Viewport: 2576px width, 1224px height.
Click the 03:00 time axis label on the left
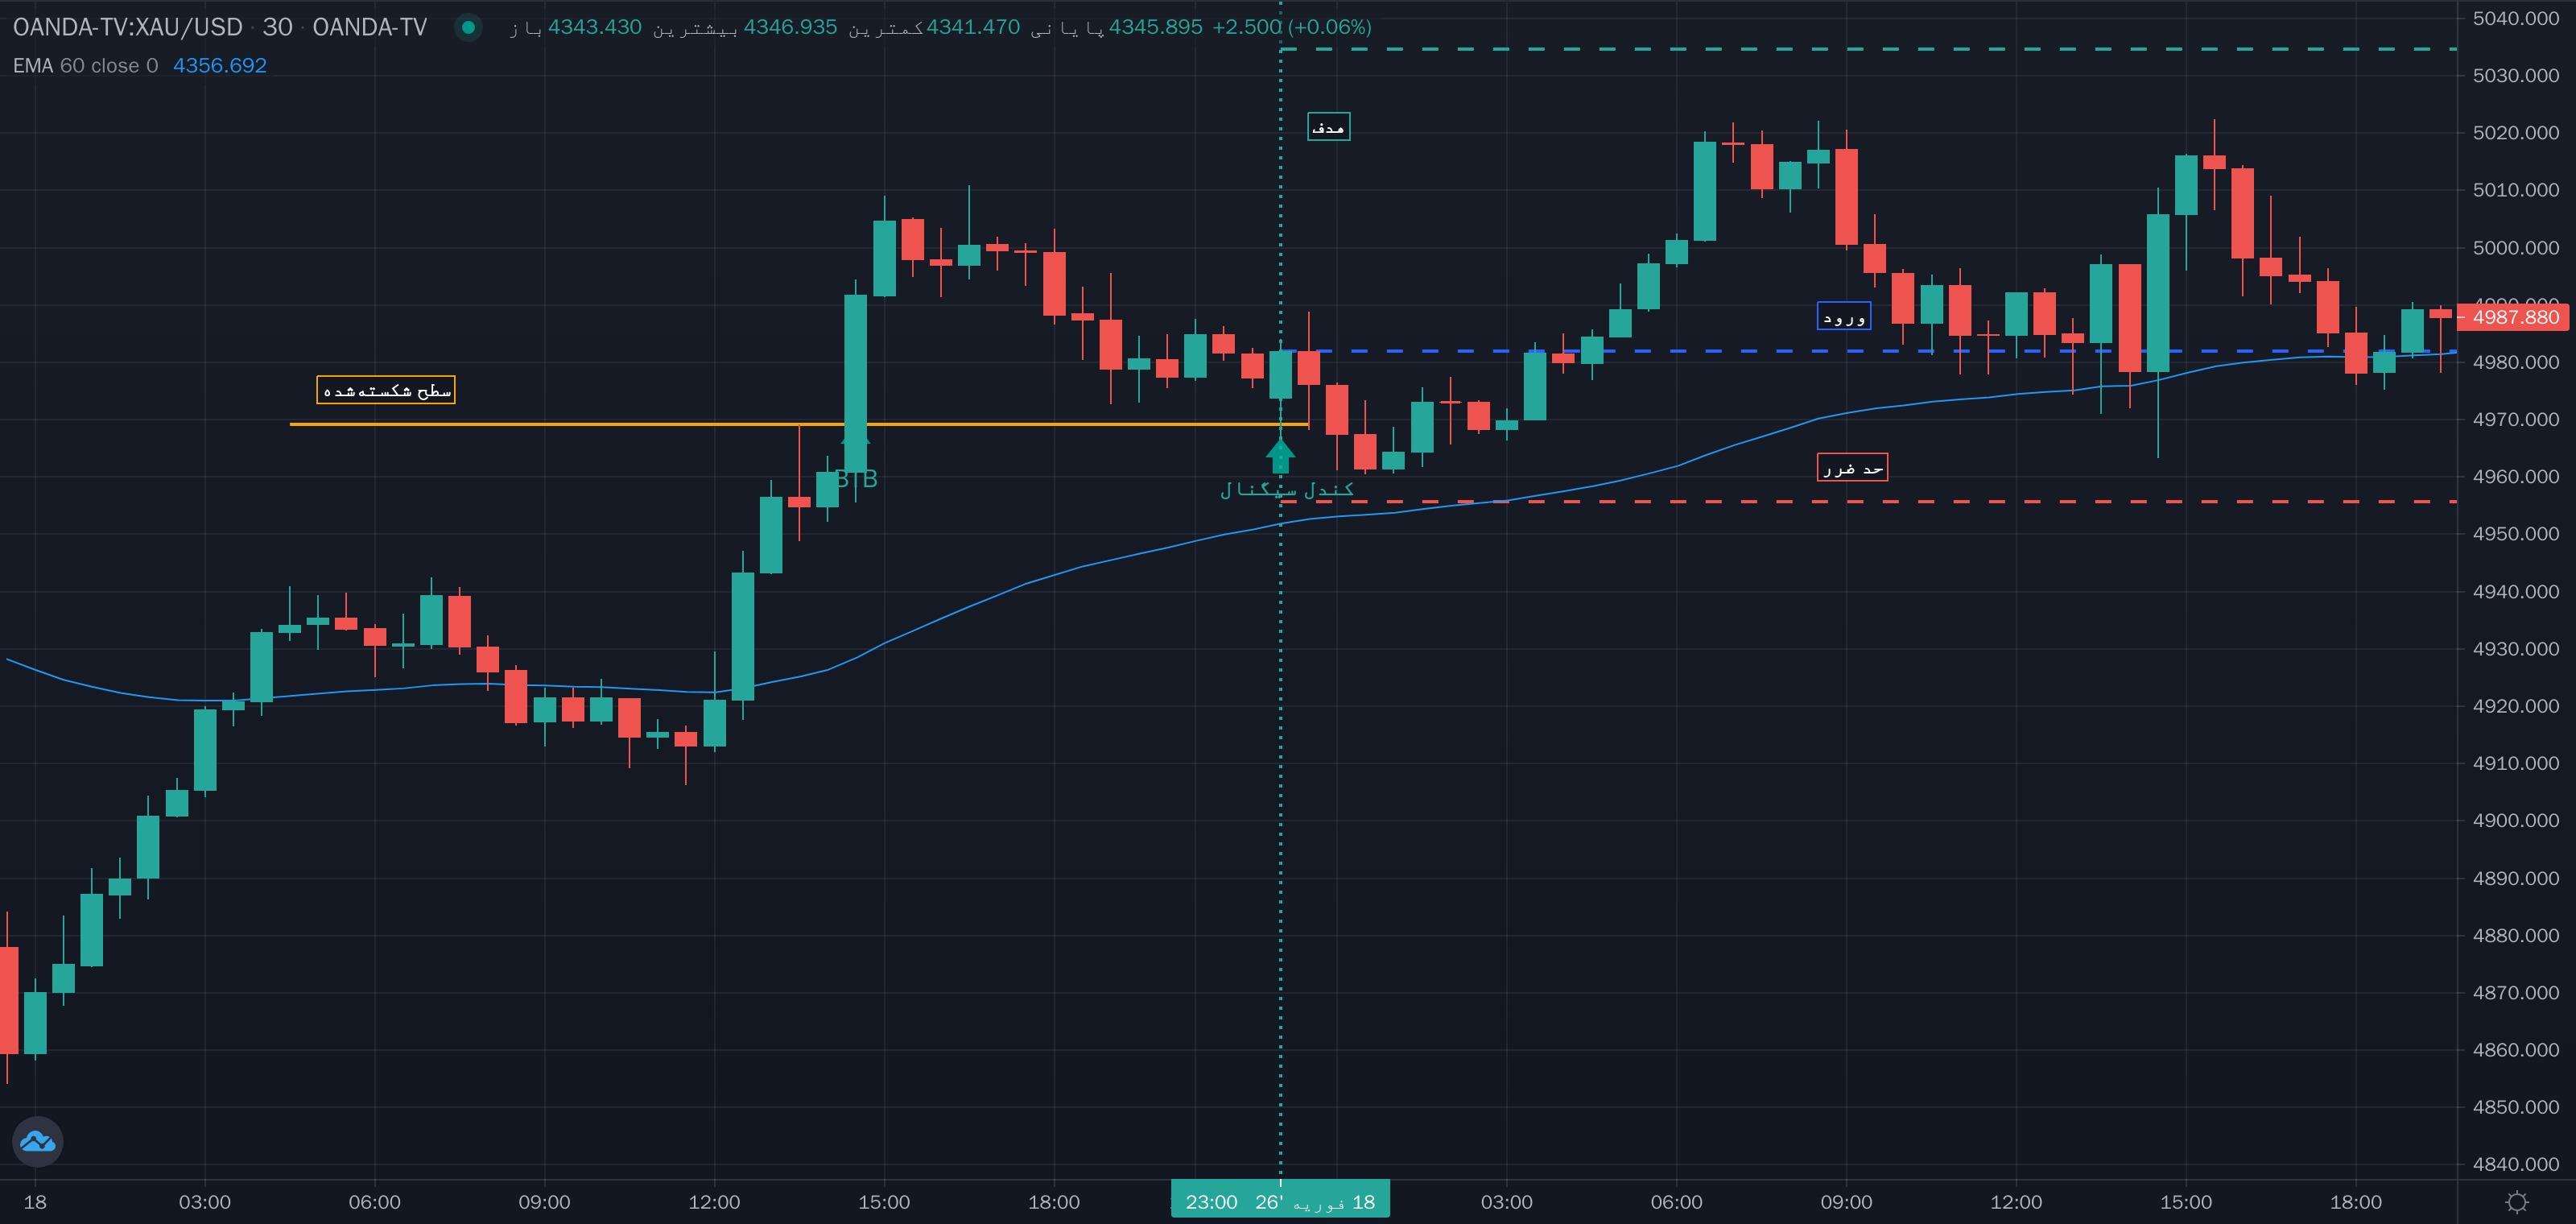(x=205, y=1202)
